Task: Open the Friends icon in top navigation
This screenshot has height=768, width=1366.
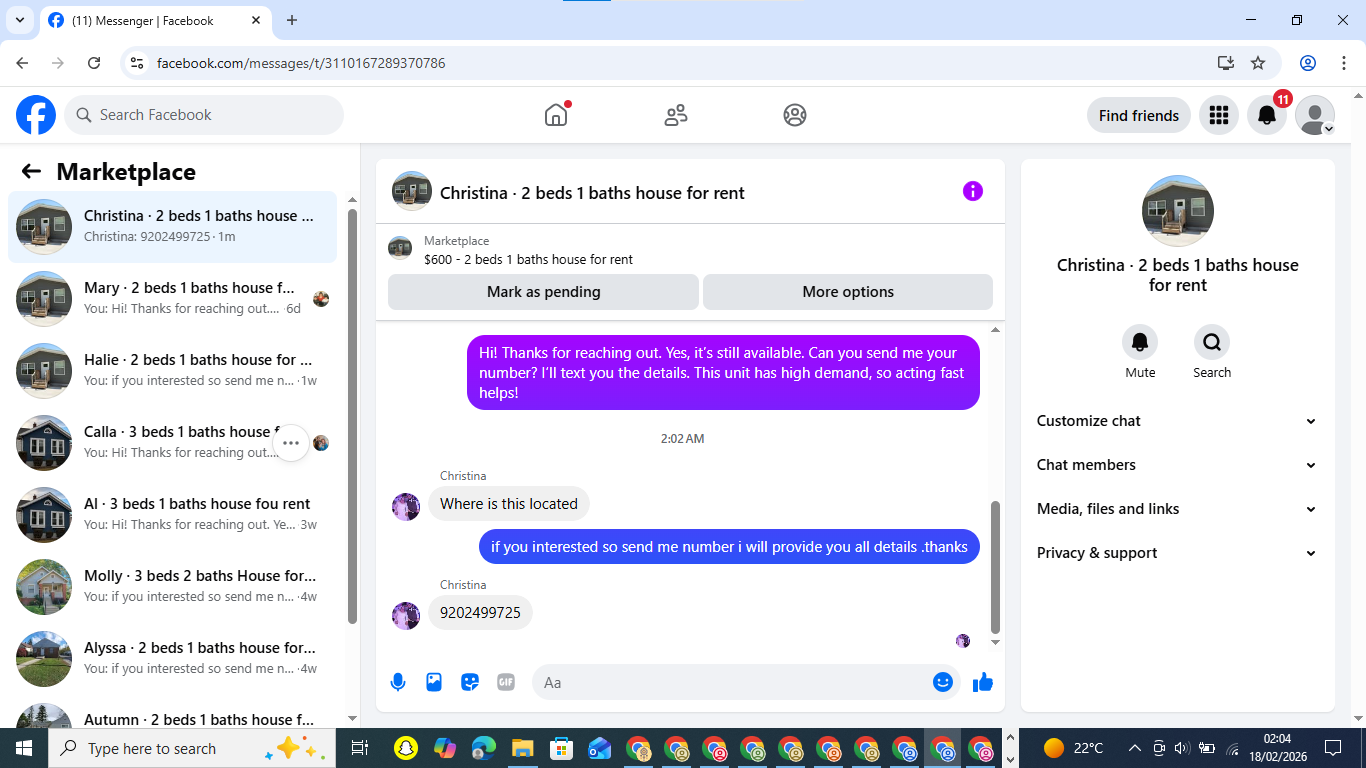Action: [x=676, y=115]
